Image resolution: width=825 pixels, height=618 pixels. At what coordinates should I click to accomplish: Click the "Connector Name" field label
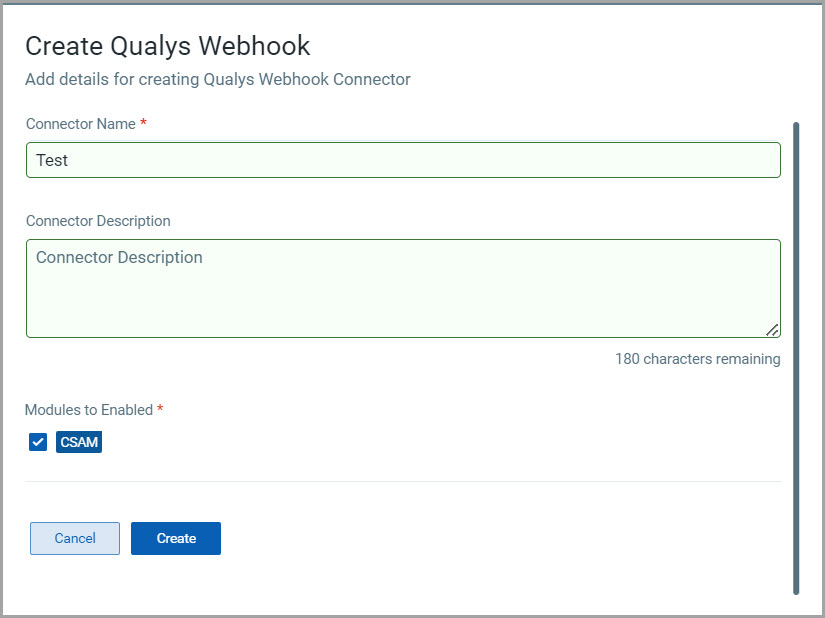pos(81,124)
